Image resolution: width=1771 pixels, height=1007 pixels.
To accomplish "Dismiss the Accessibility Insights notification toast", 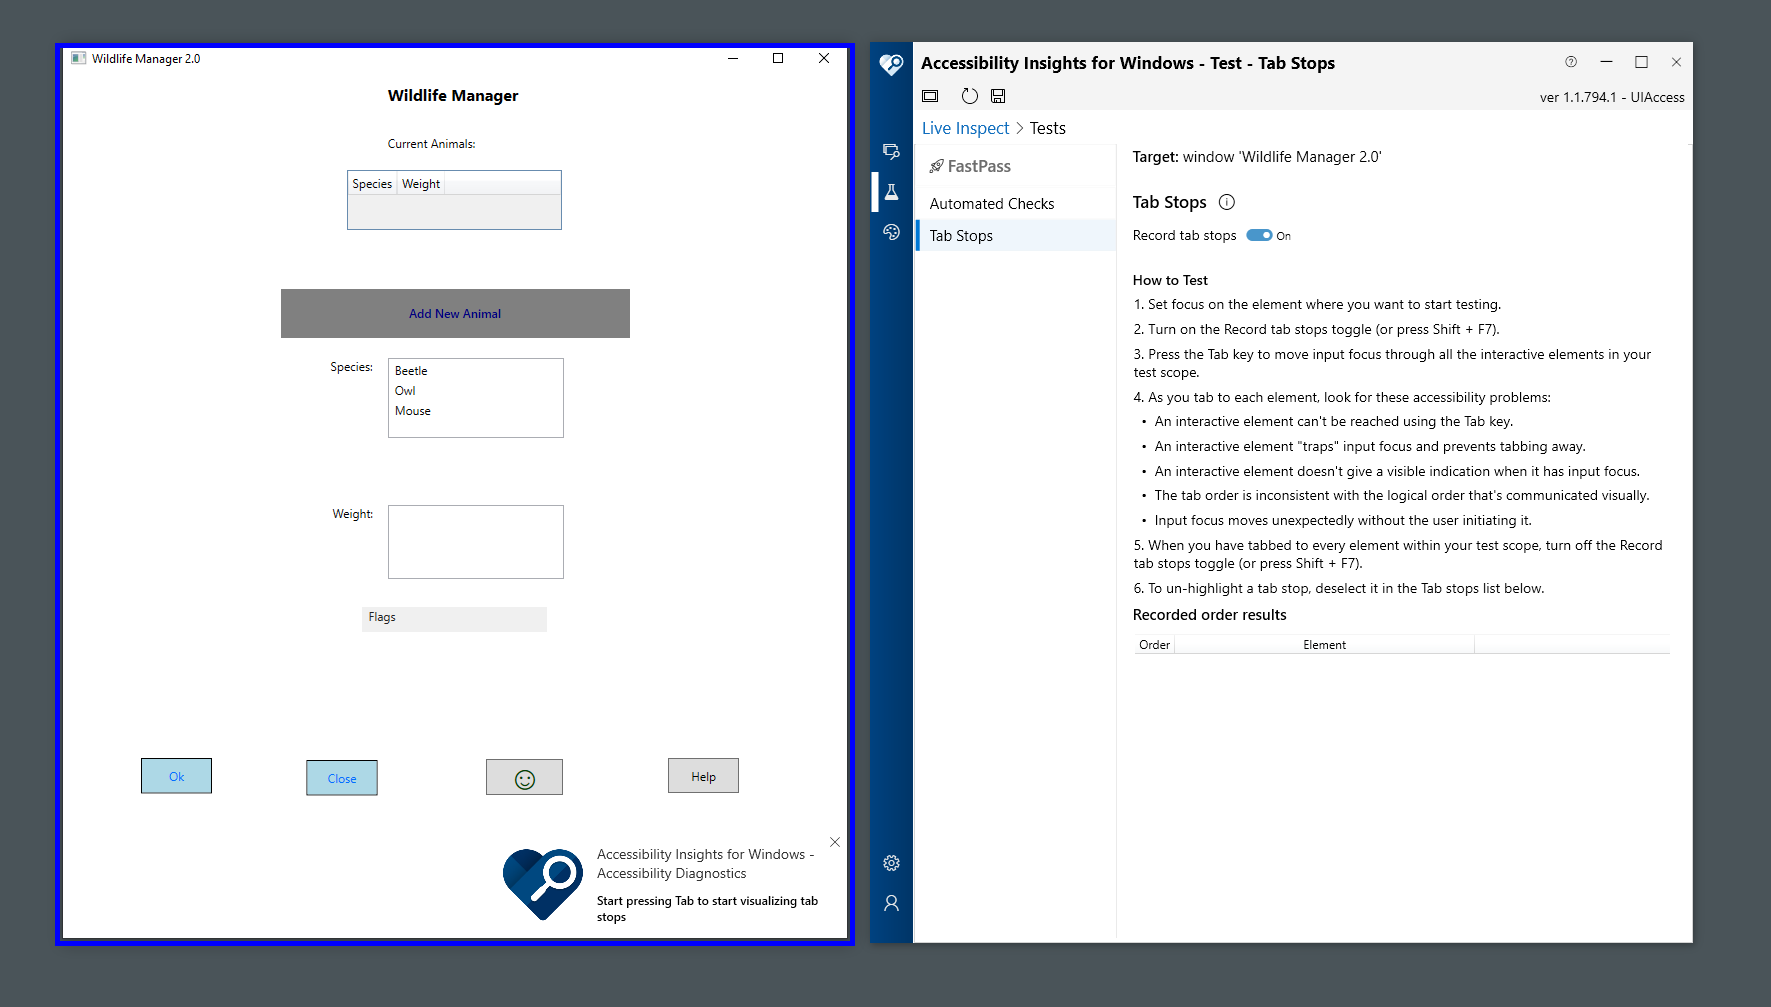I will pyautogui.click(x=835, y=842).
